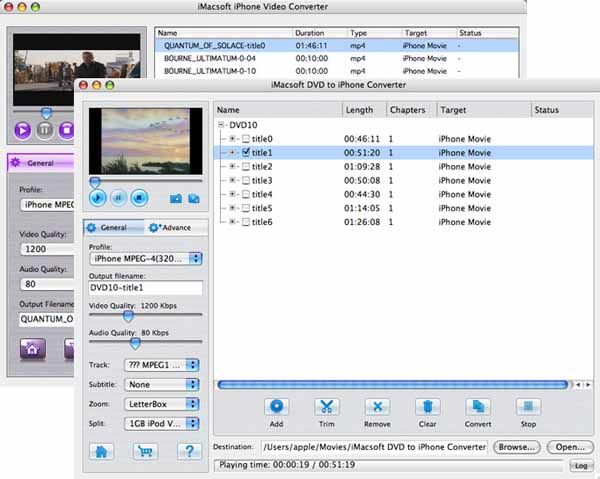Check the title3 checkbox
Screen dimensions: 600x479
point(245,180)
